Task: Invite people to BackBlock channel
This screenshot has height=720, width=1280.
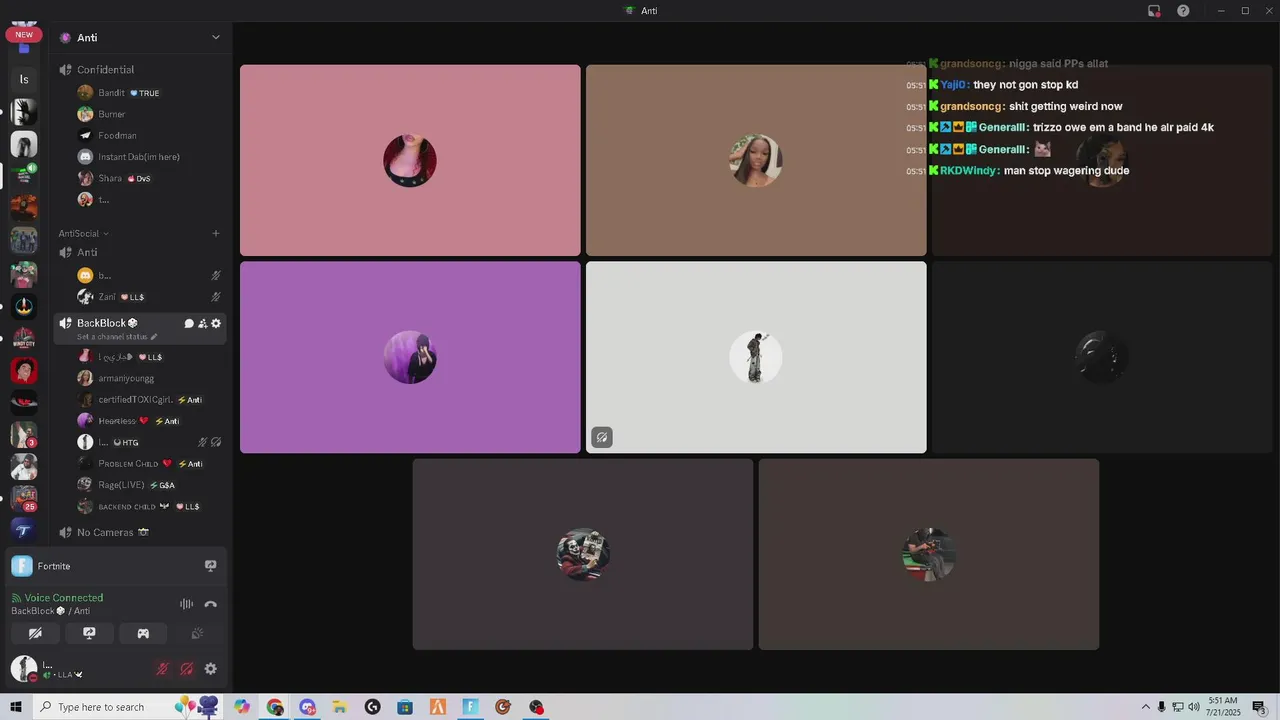Action: point(203,323)
